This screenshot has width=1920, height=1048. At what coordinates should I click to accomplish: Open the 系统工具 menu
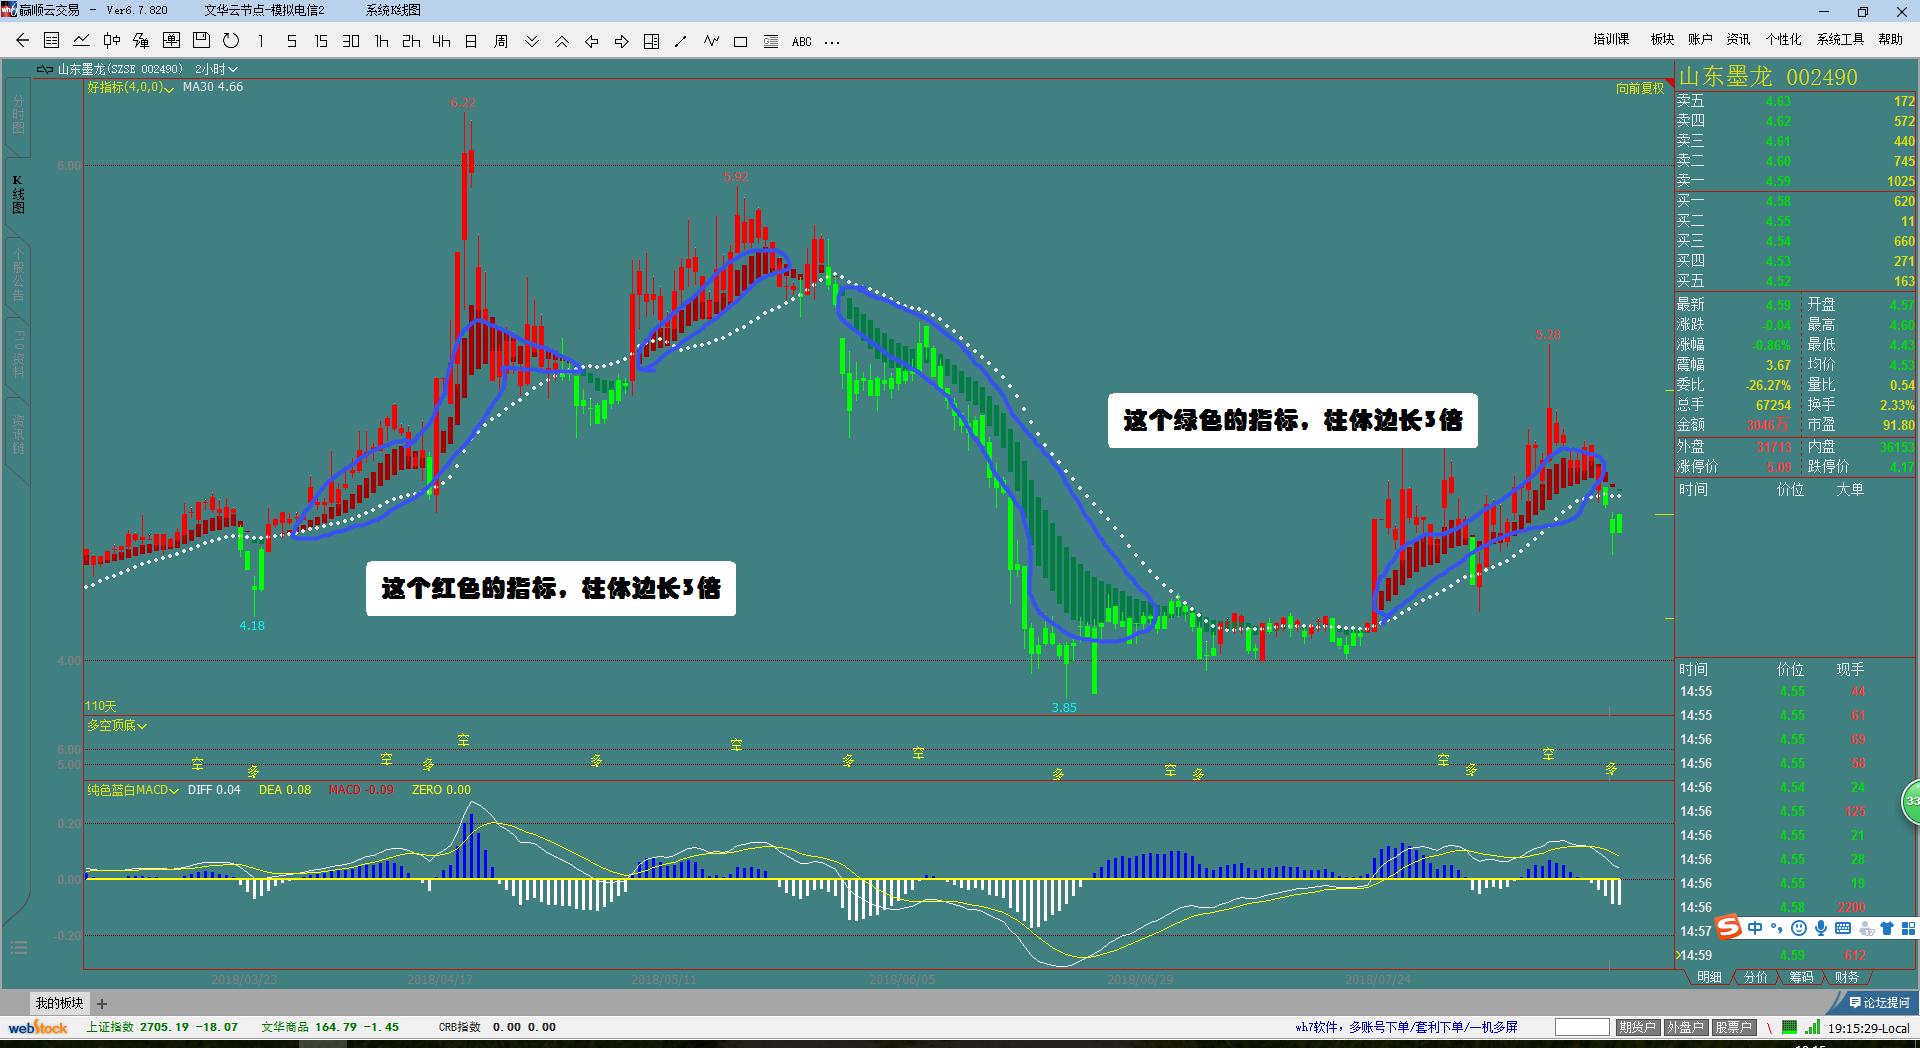1840,39
